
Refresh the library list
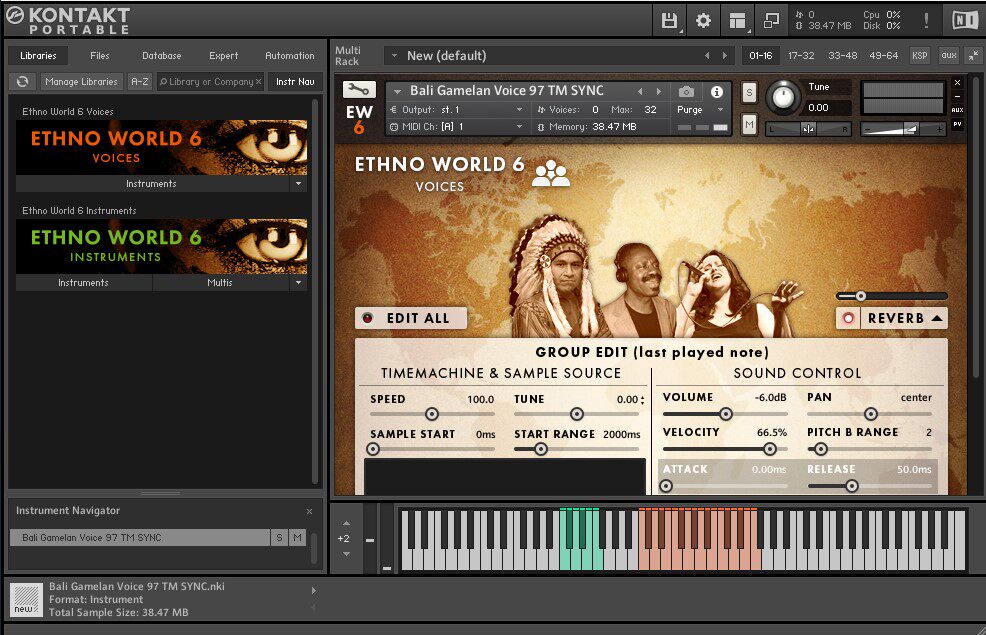[x=22, y=81]
